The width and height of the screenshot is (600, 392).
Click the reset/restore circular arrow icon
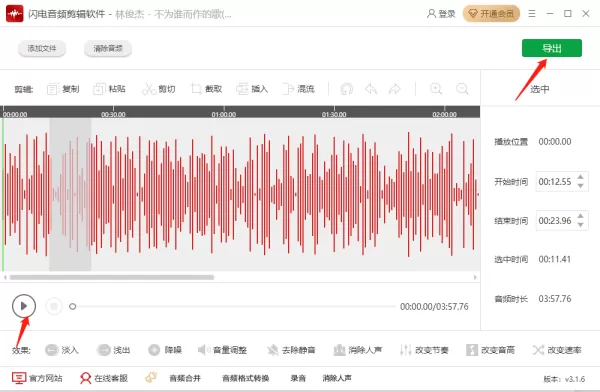tap(347, 89)
